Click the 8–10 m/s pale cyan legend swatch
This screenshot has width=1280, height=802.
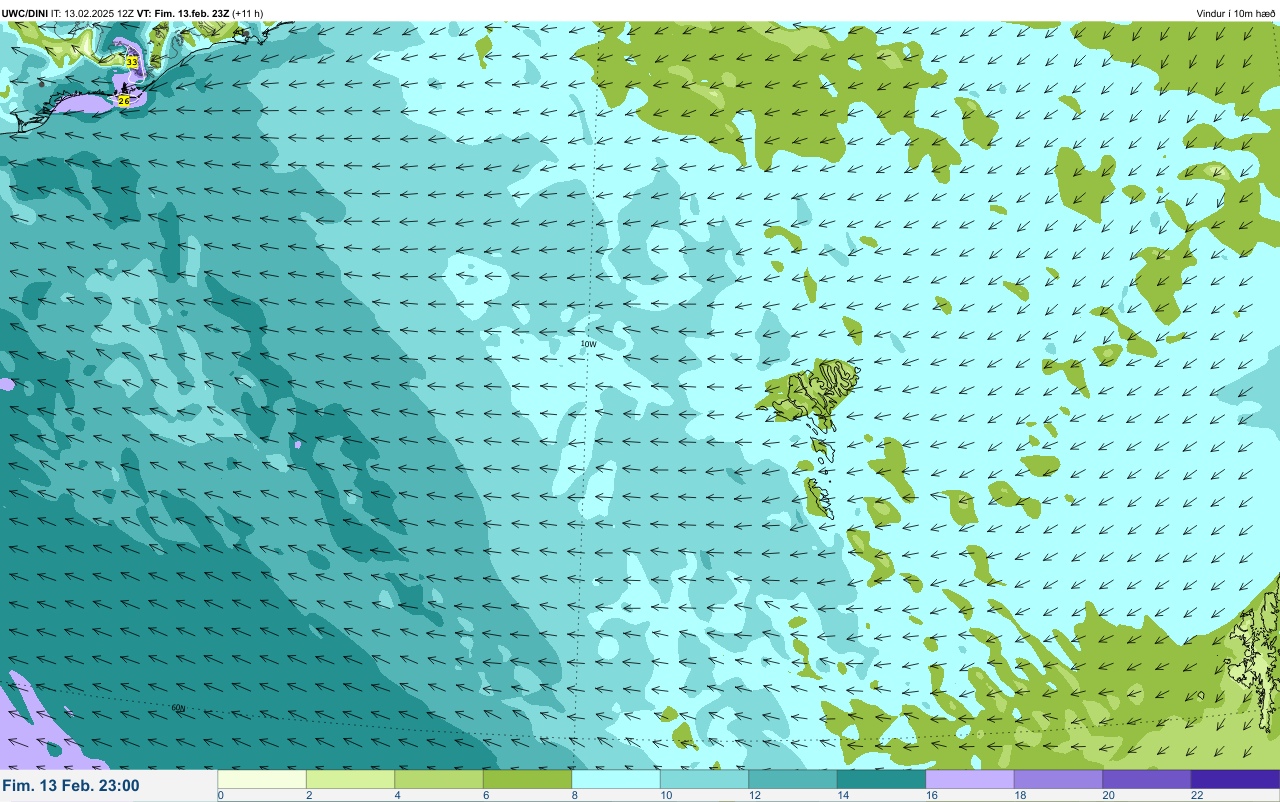click(616, 779)
